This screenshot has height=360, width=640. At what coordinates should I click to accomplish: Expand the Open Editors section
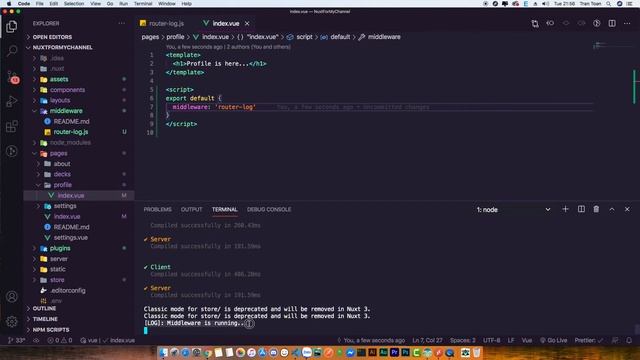(x=52, y=37)
